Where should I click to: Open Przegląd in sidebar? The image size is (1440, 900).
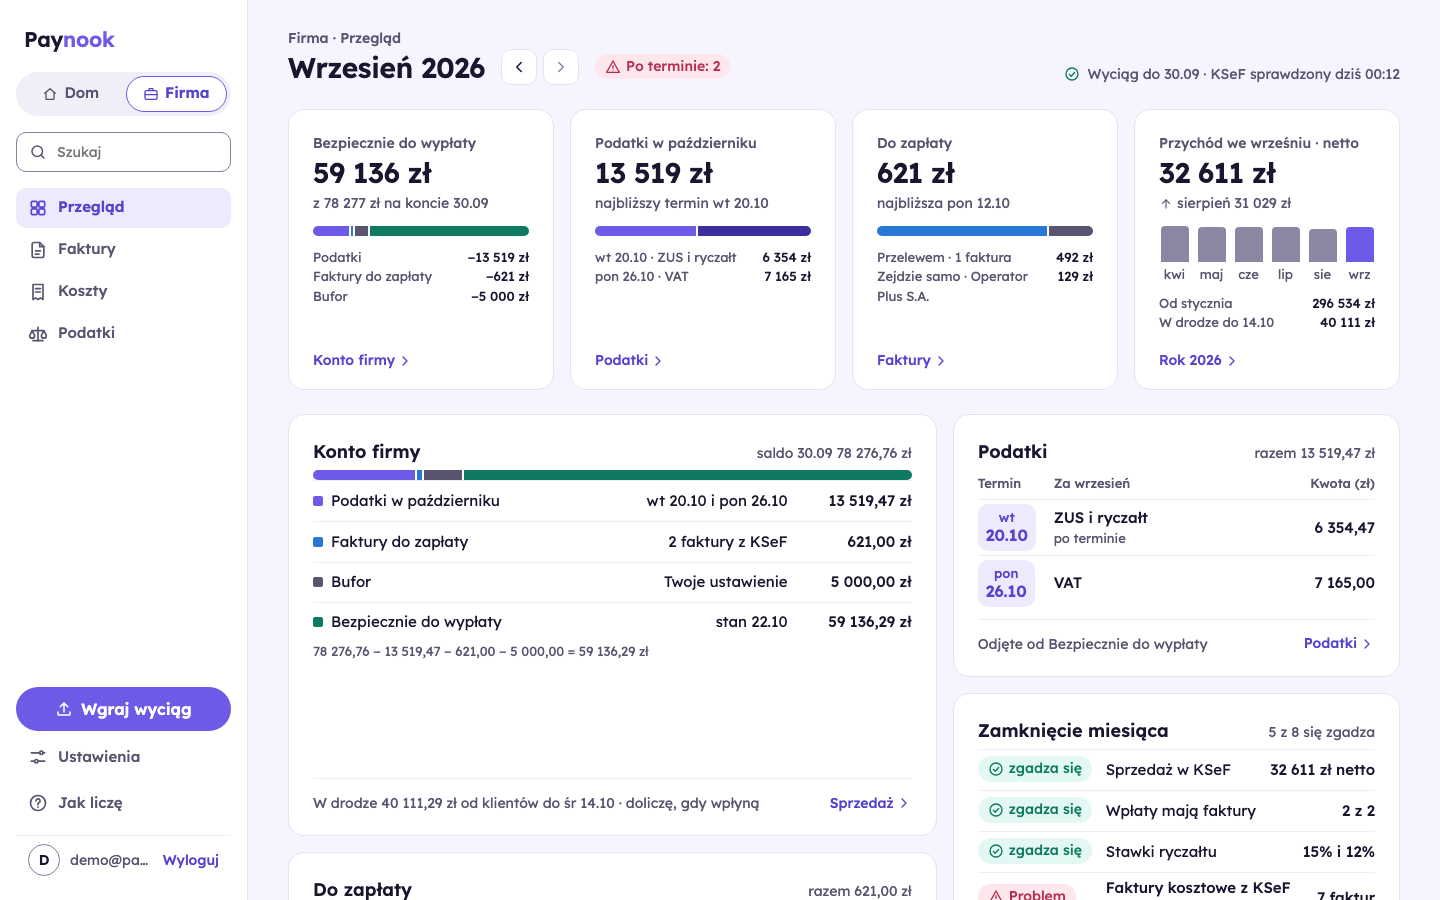click(x=123, y=208)
